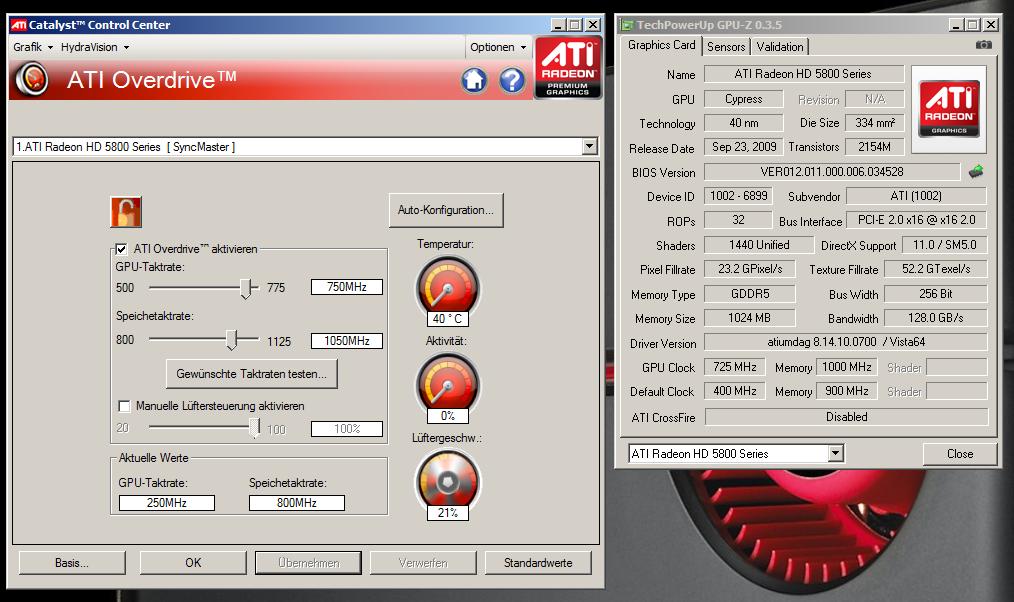Click the current 250MHz GPU-Taktrate value

[x=167, y=502]
